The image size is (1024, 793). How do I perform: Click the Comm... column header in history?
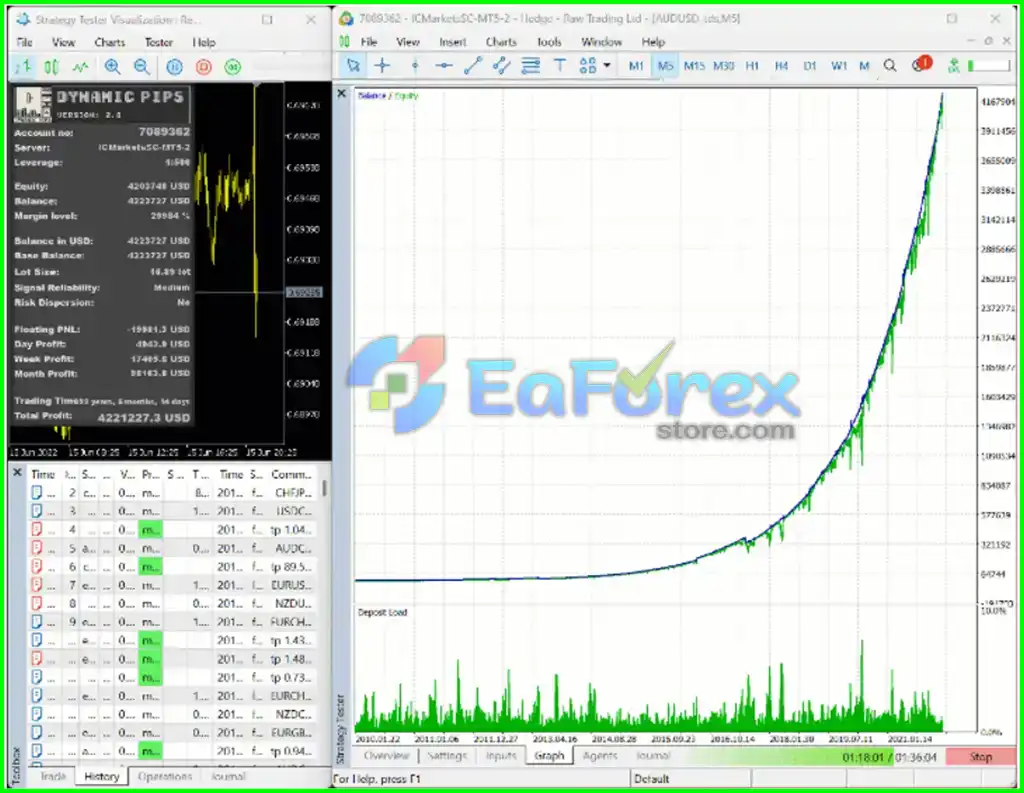291,474
